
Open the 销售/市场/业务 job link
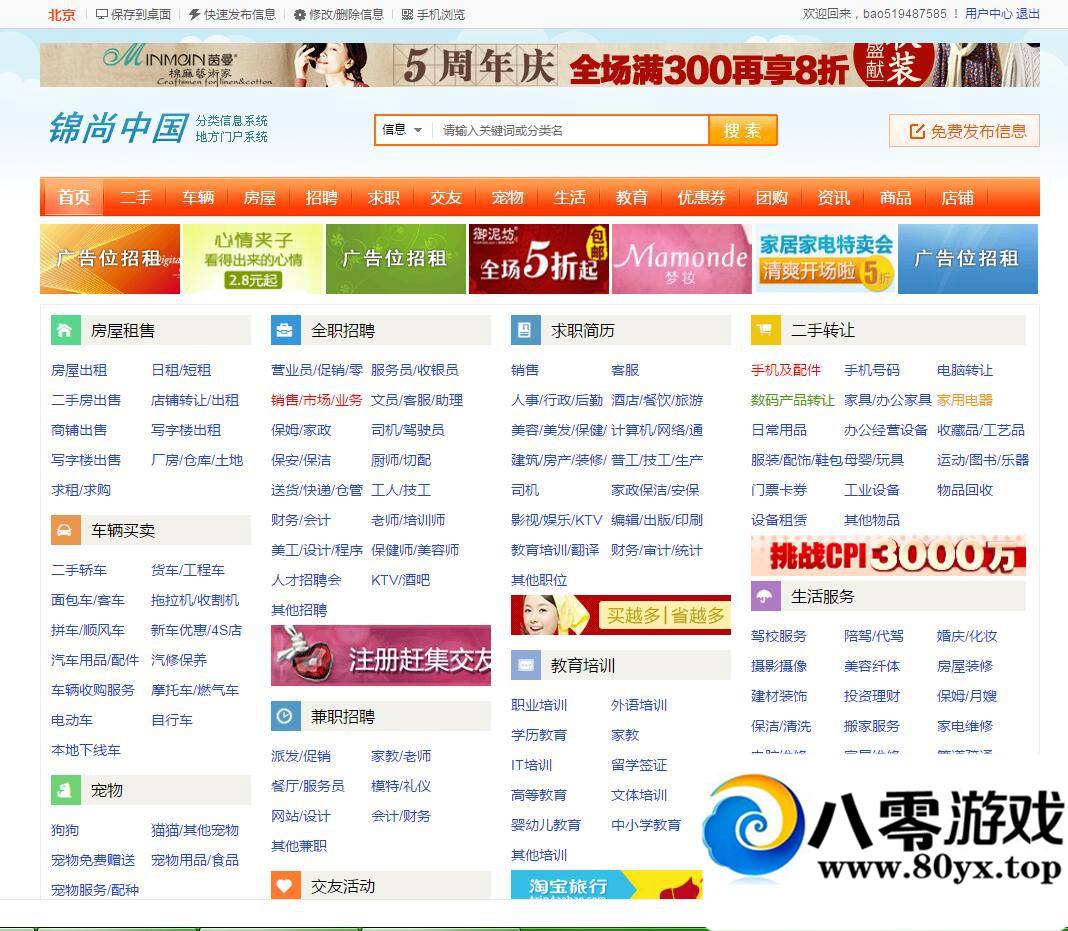click(x=317, y=400)
